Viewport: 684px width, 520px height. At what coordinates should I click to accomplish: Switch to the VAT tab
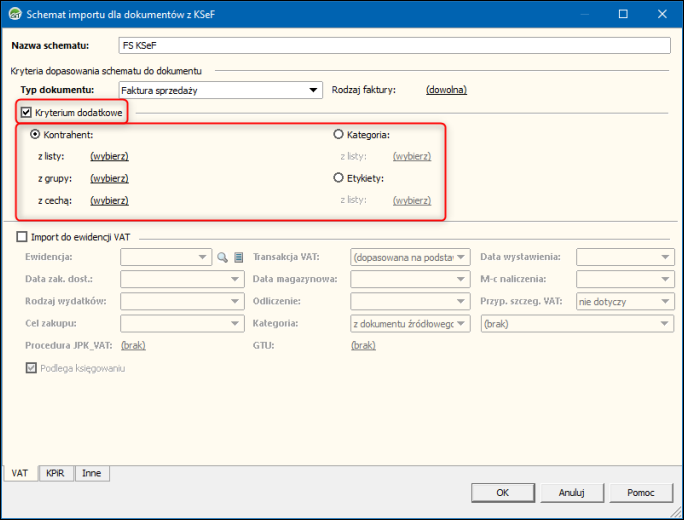click(20, 473)
